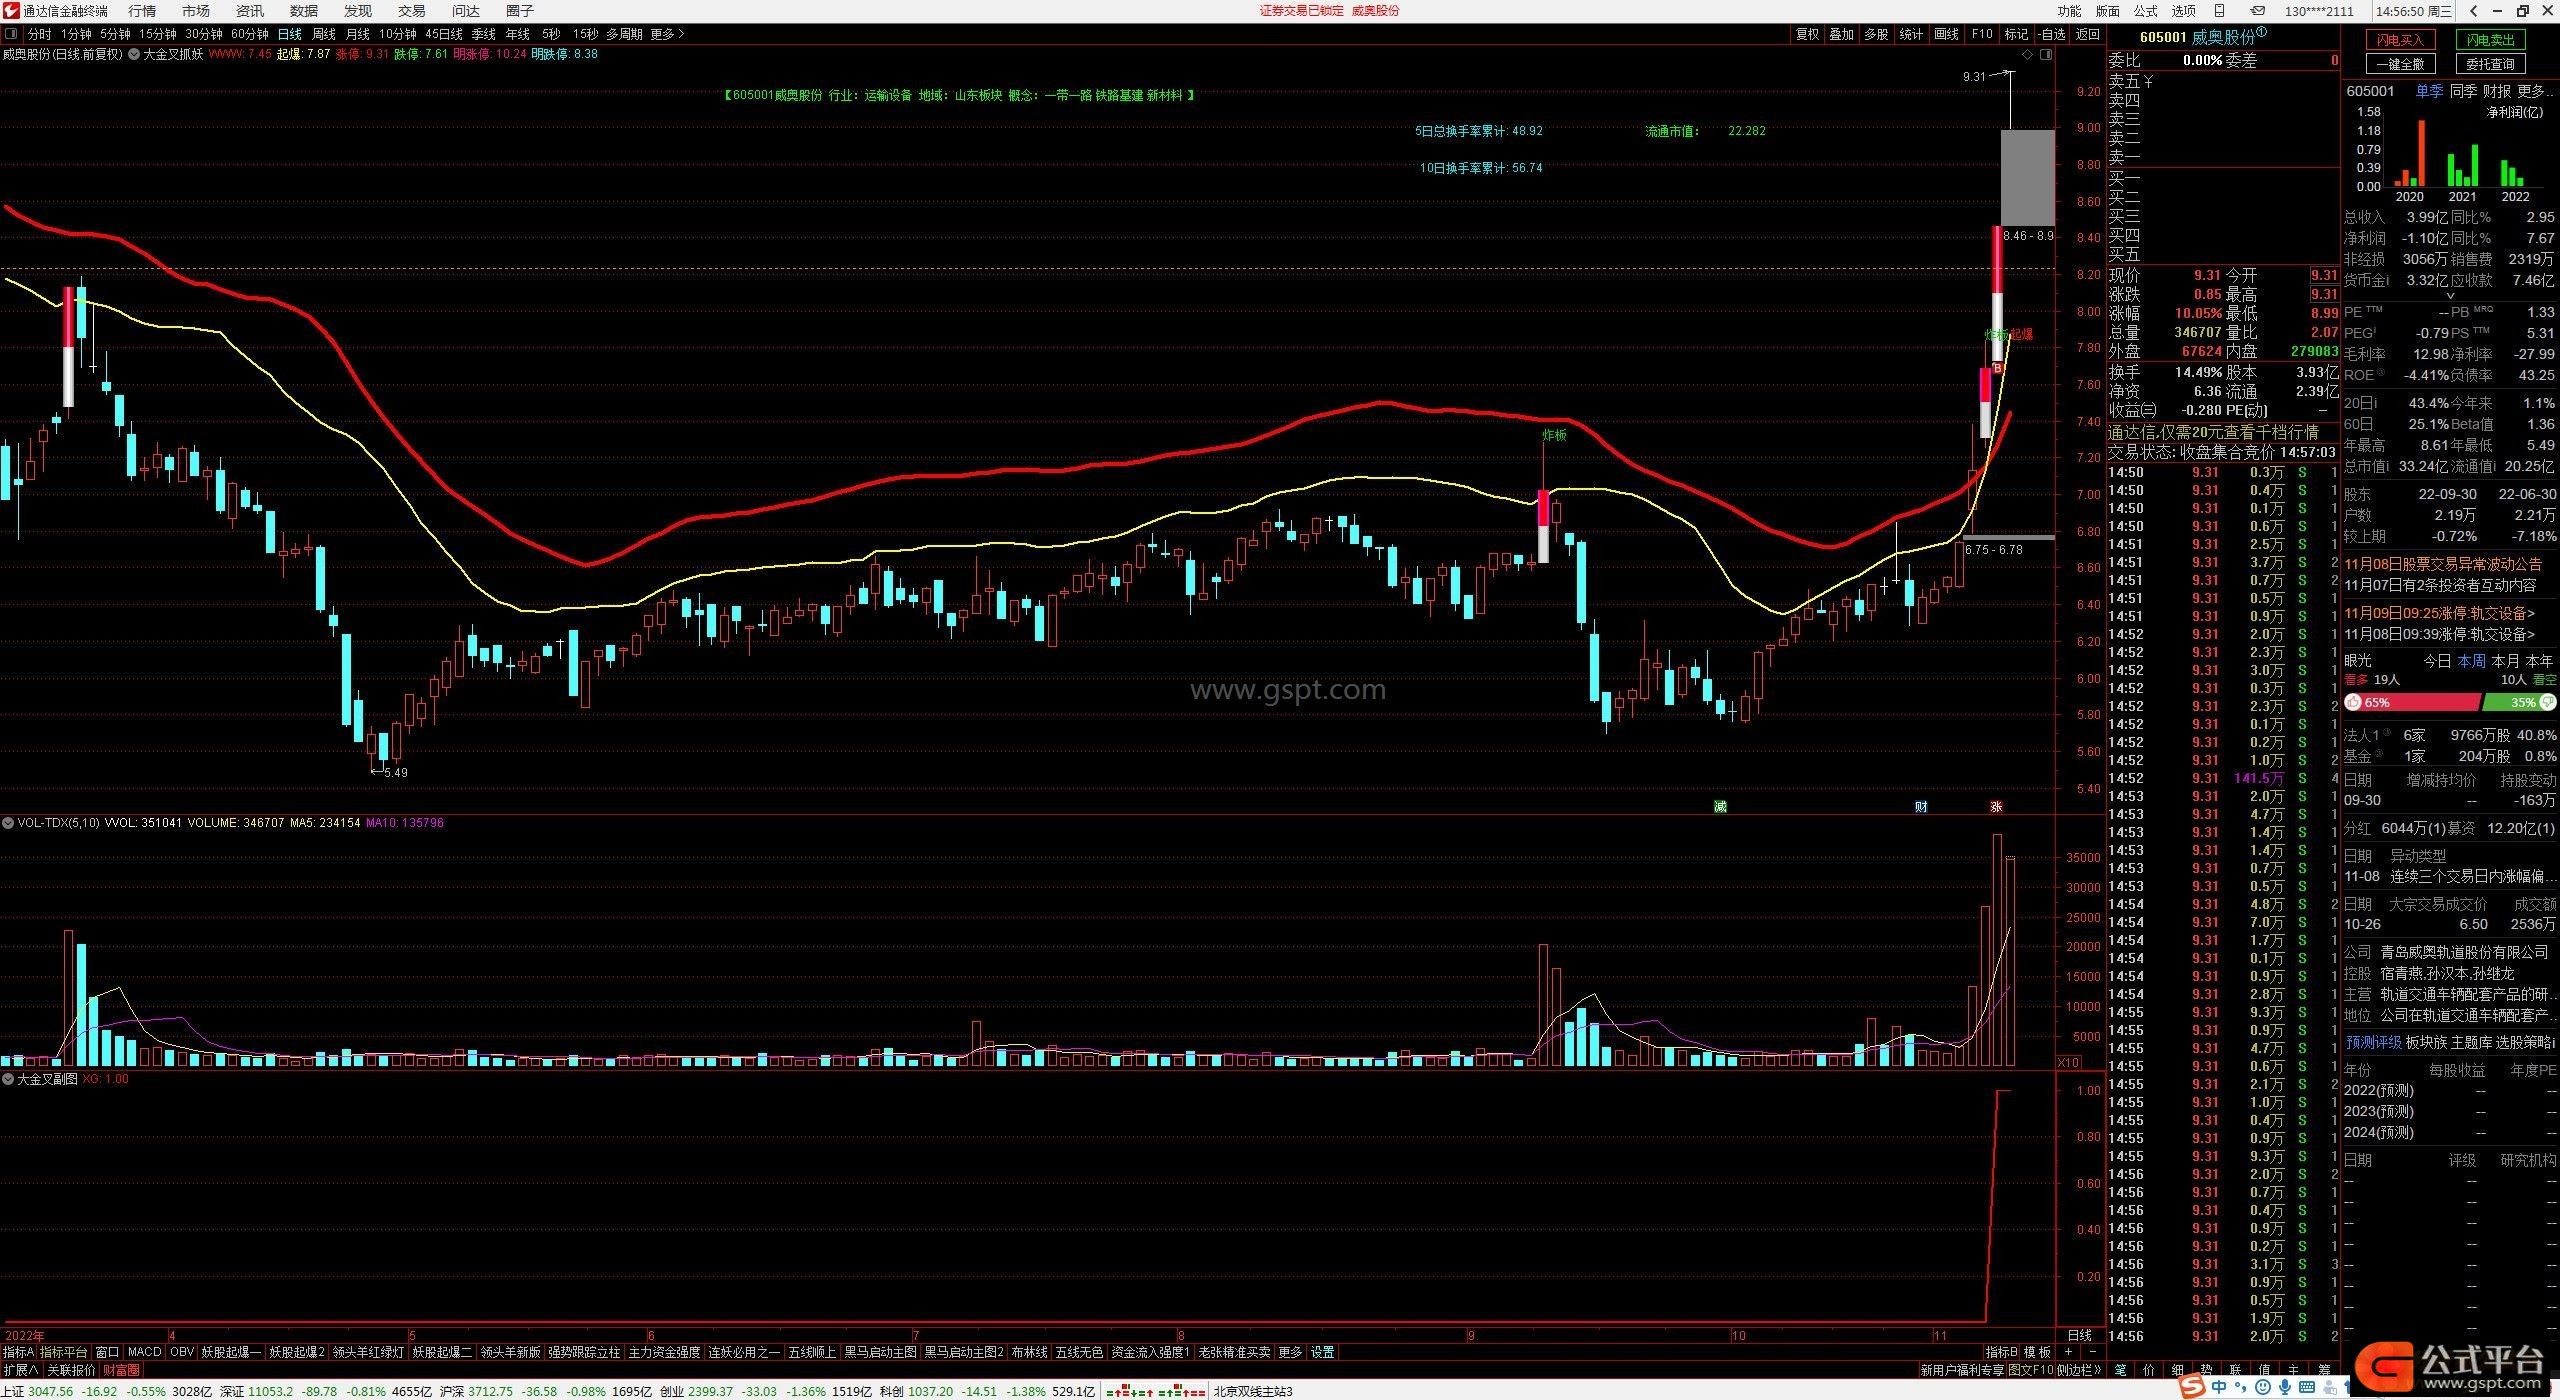Expand the 大金叉抓妖 main indicator menu
Screen dimensions: 2560x1400
[x=135, y=54]
